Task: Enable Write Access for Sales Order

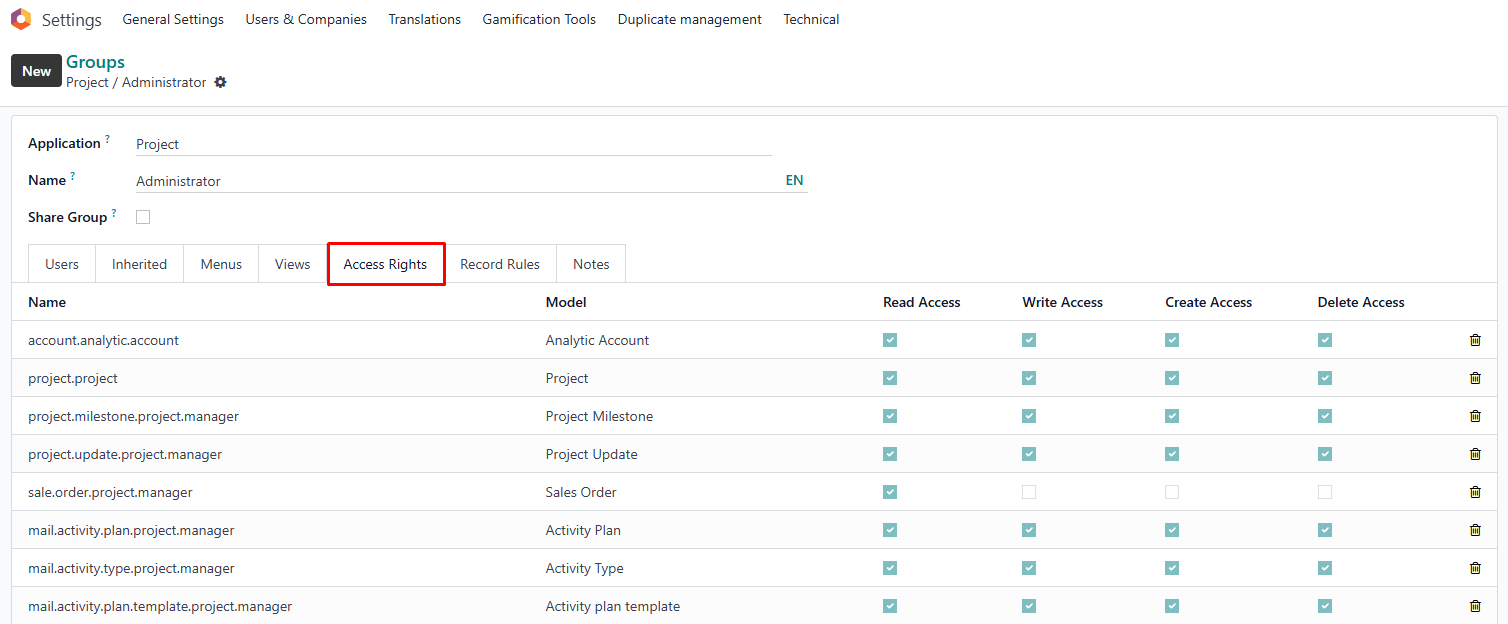Action: click(1029, 492)
